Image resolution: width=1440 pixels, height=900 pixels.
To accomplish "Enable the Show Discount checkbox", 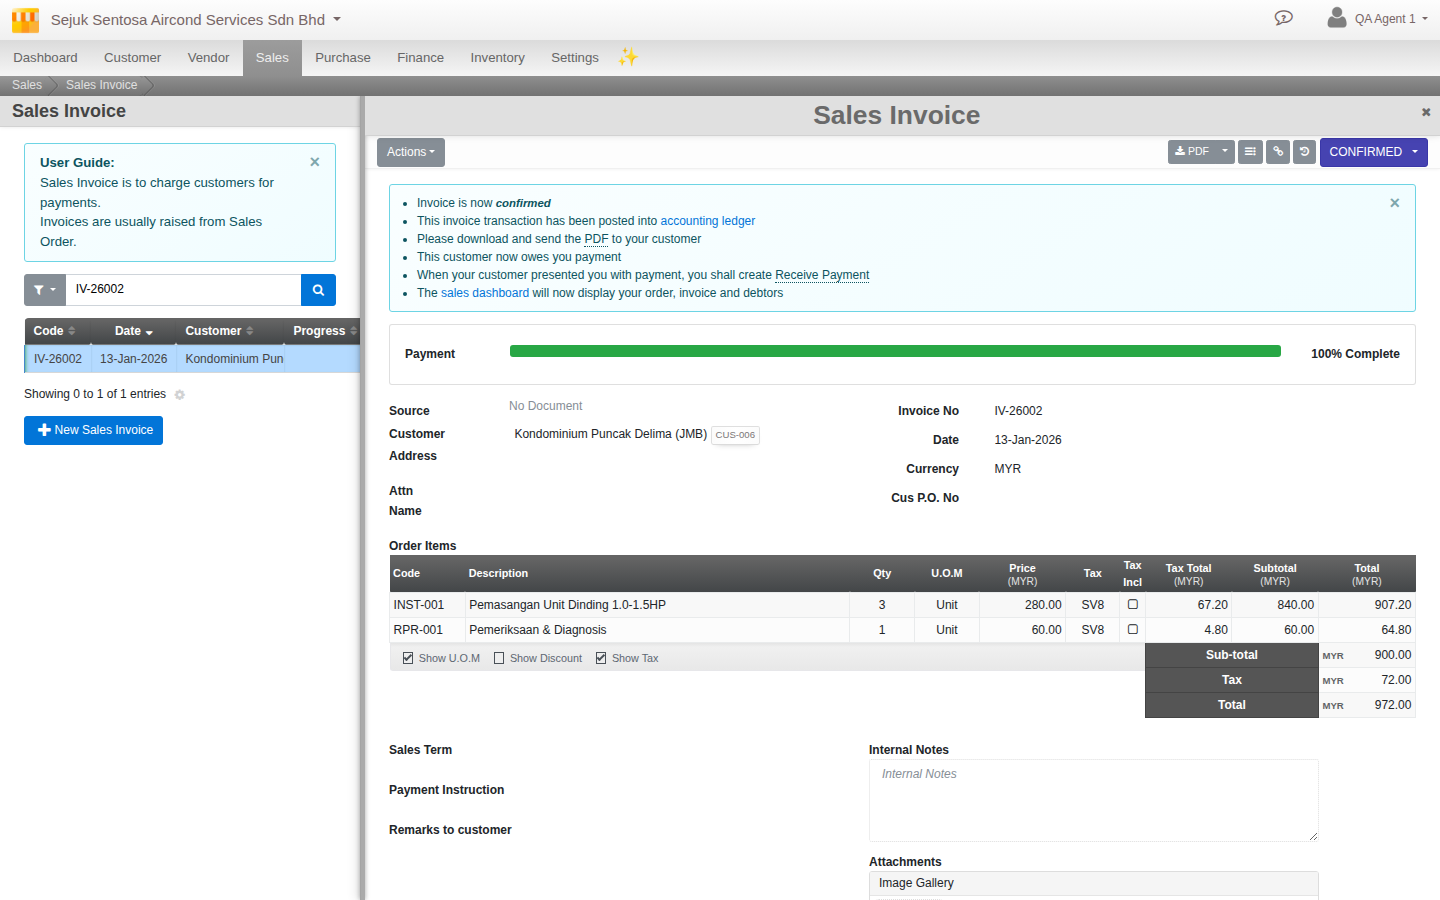I will click(499, 658).
